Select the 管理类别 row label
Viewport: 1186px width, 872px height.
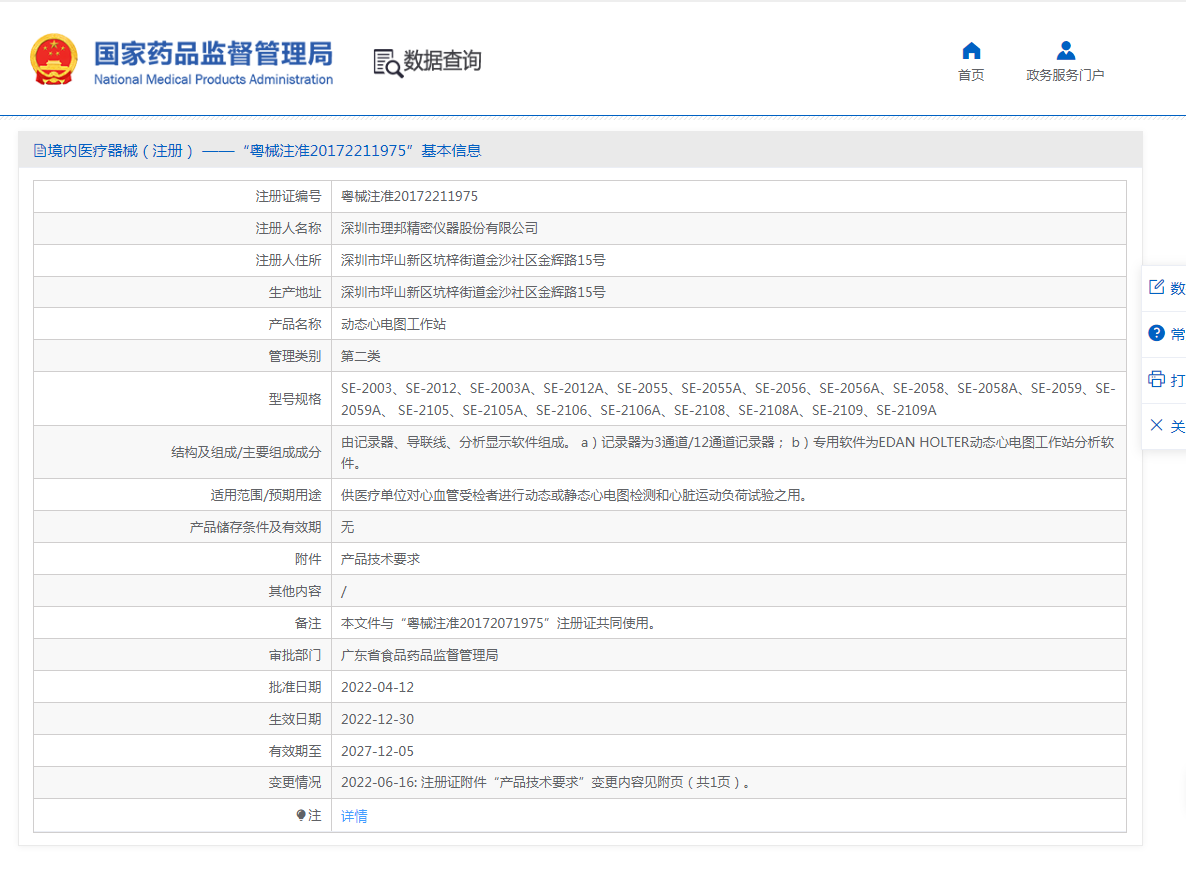295,356
